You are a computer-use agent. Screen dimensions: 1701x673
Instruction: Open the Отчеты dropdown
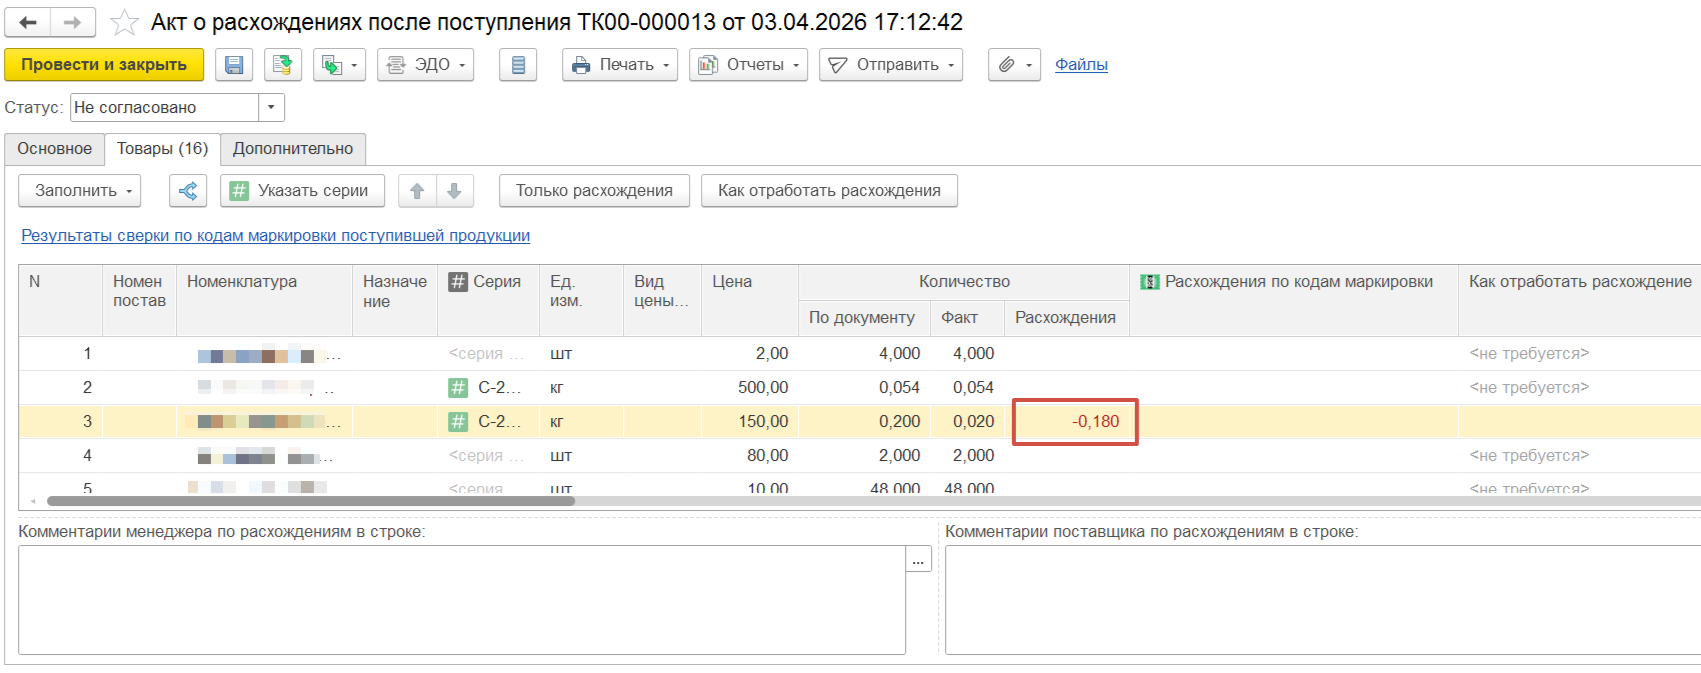(x=748, y=65)
